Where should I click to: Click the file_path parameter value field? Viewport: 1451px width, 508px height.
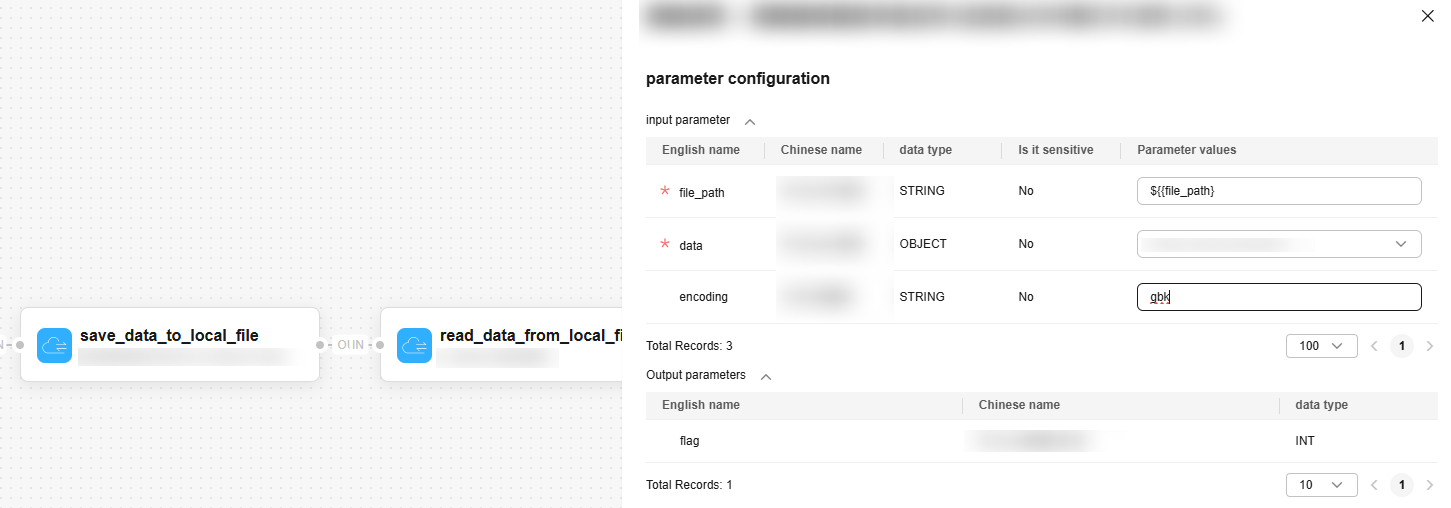(1279, 191)
